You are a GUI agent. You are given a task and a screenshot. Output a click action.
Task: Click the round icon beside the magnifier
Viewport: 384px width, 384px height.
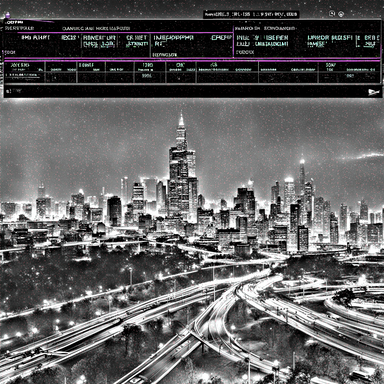click(x=341, y=14)
